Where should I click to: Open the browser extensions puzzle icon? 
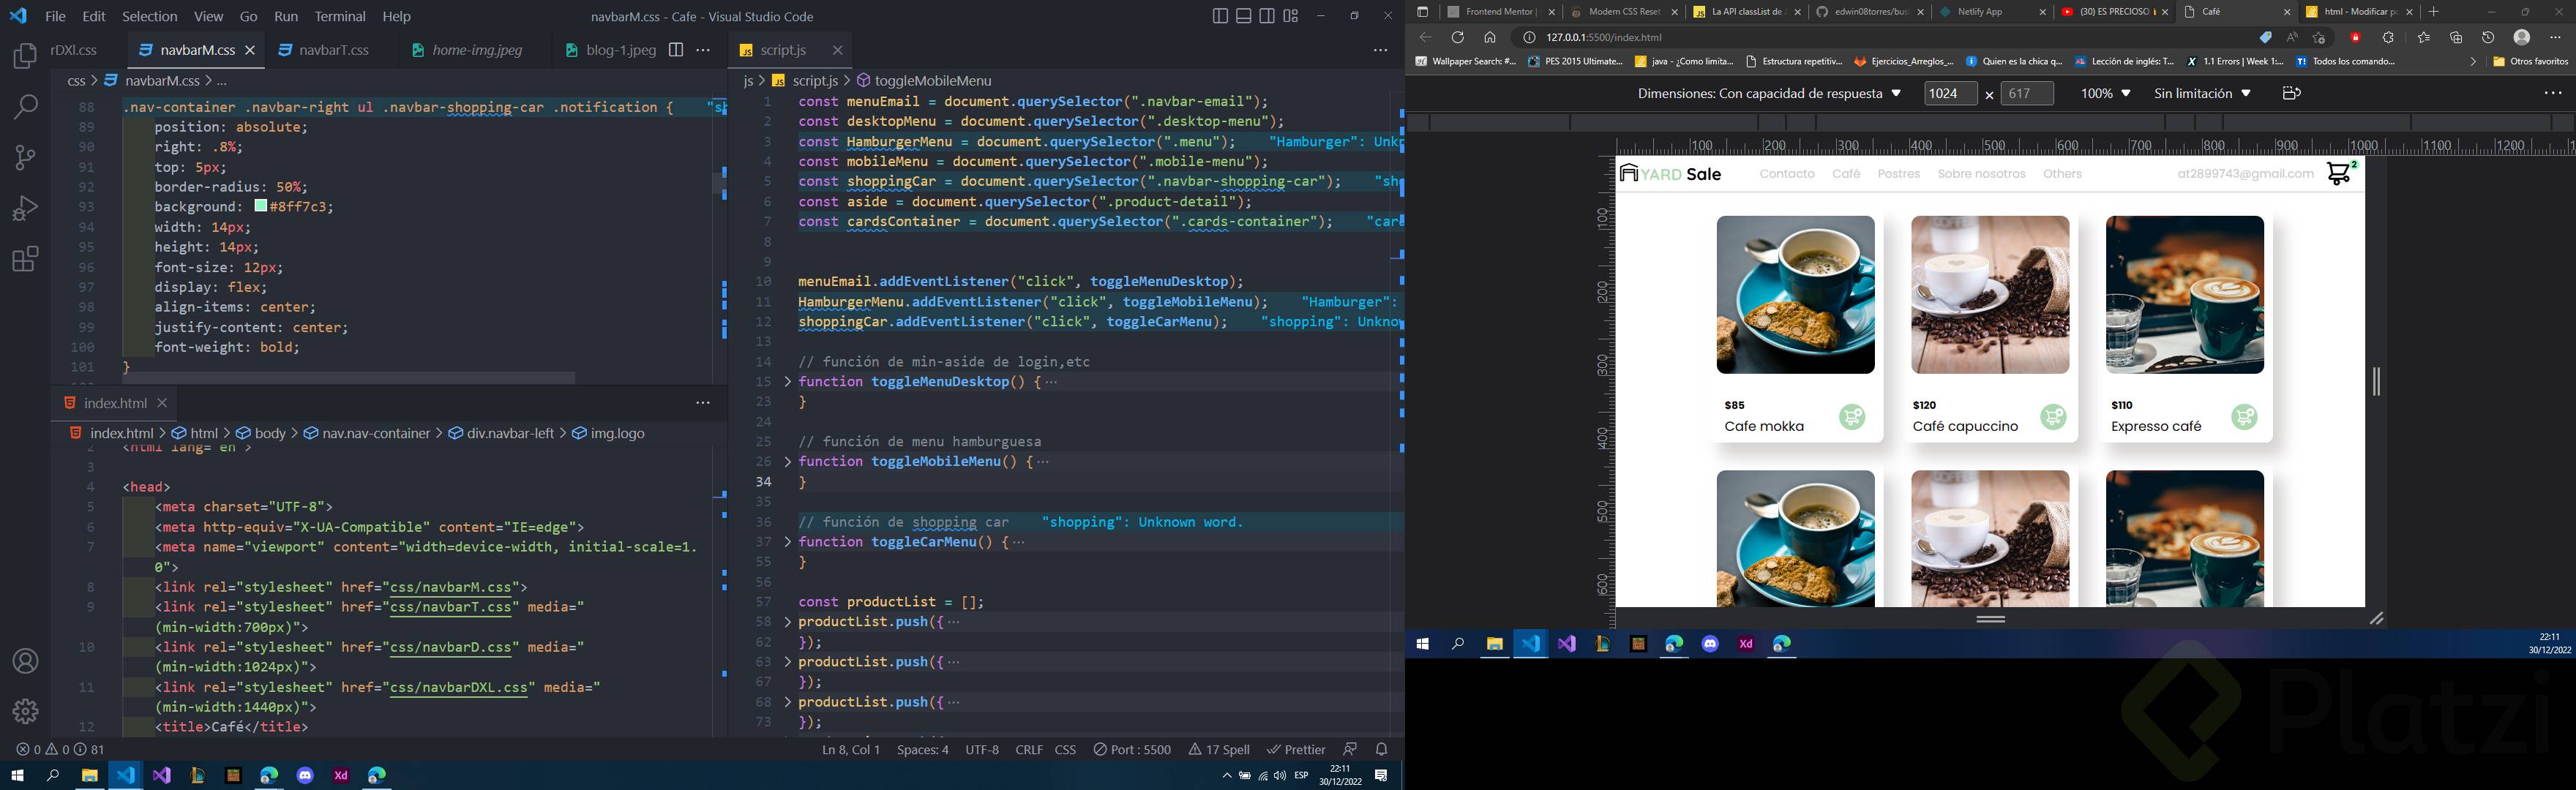[2389, 38]
